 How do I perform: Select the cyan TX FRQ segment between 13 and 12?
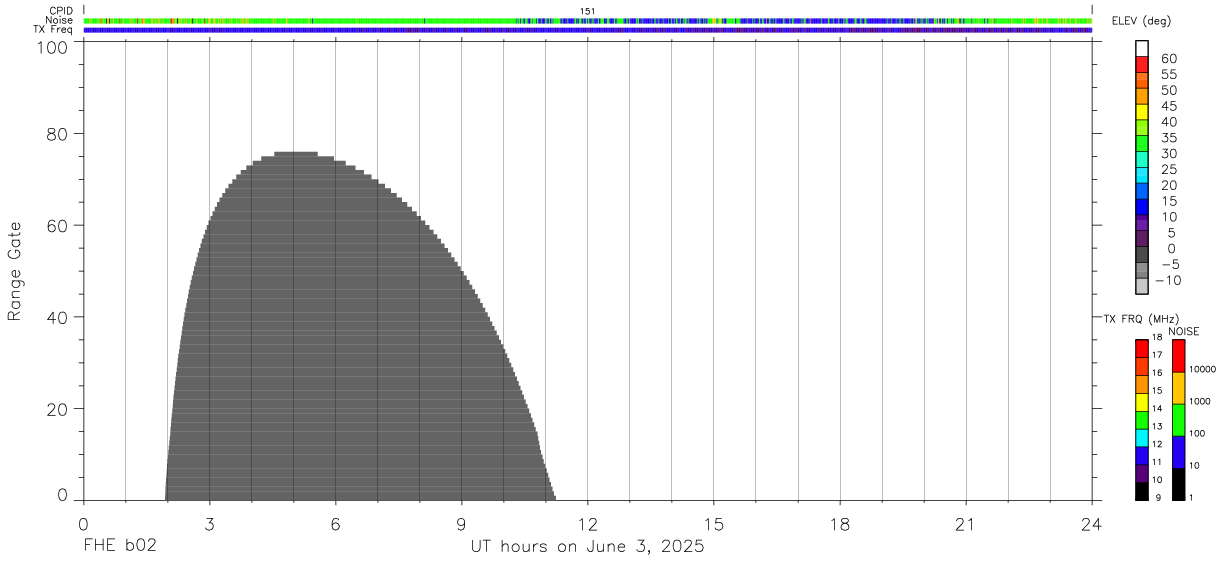pos(1141,438)
